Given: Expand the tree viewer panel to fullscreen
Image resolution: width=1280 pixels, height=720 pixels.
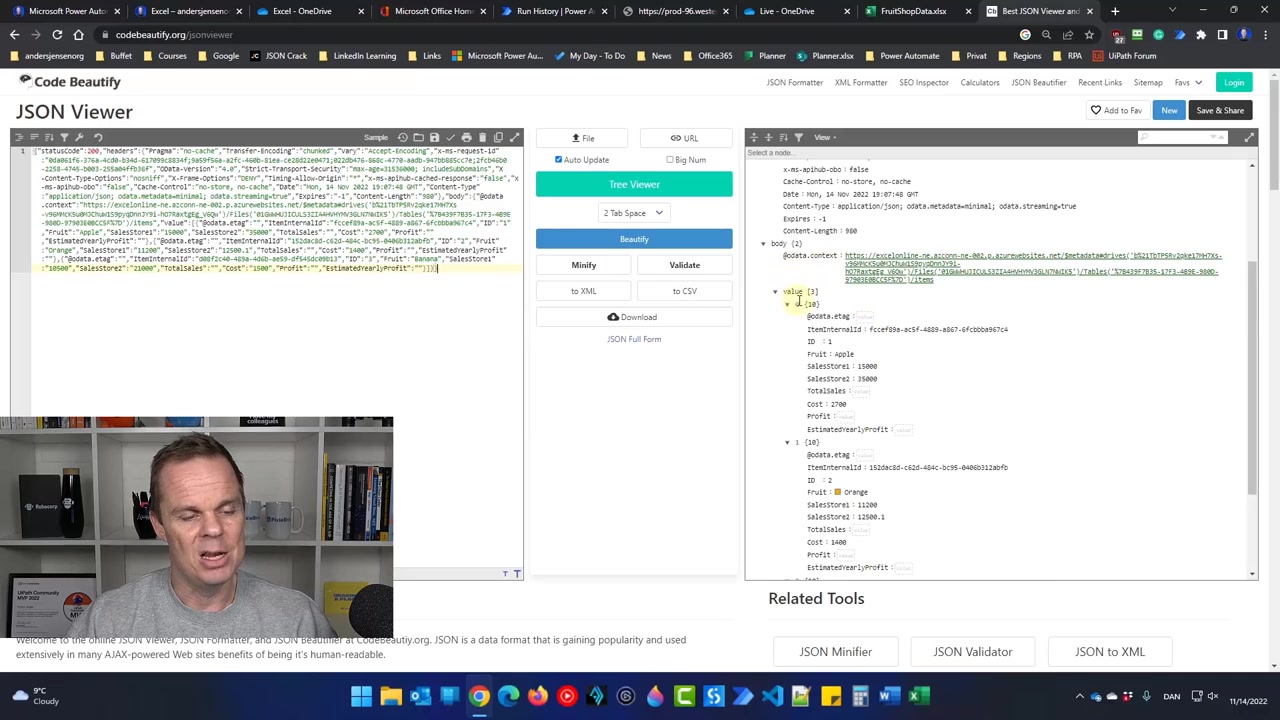Looking at the screenshot, I should point(1249,137).
